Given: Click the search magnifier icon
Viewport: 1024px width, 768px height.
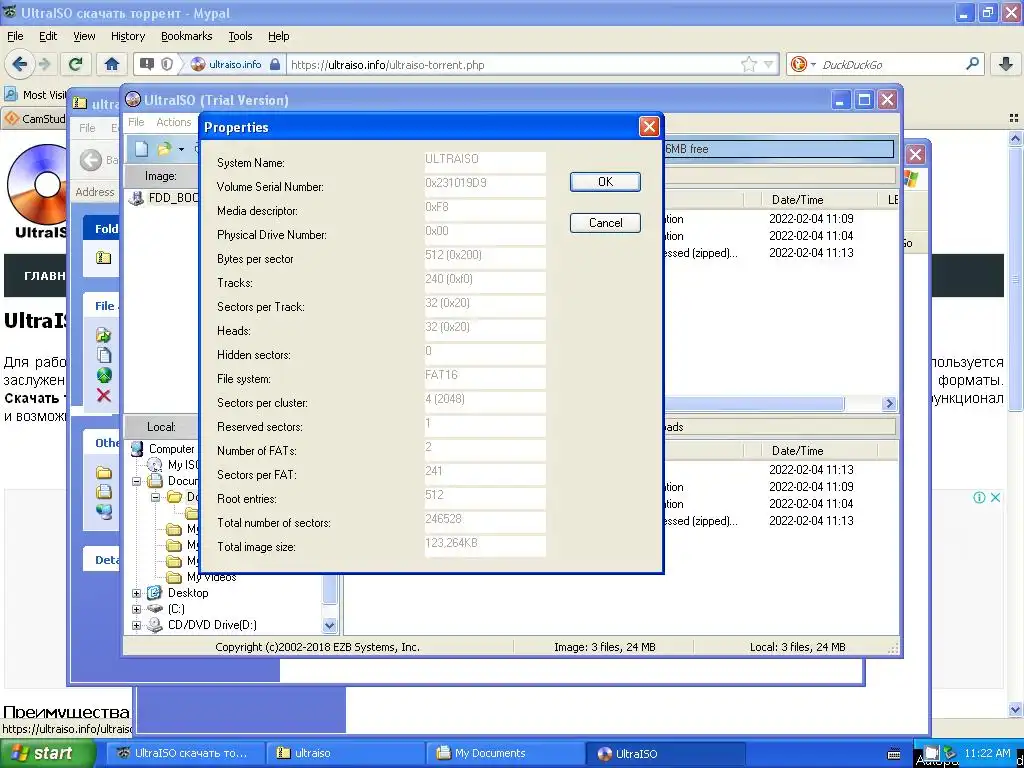Looking at the screenshot, I should click(x=972, y=64).
